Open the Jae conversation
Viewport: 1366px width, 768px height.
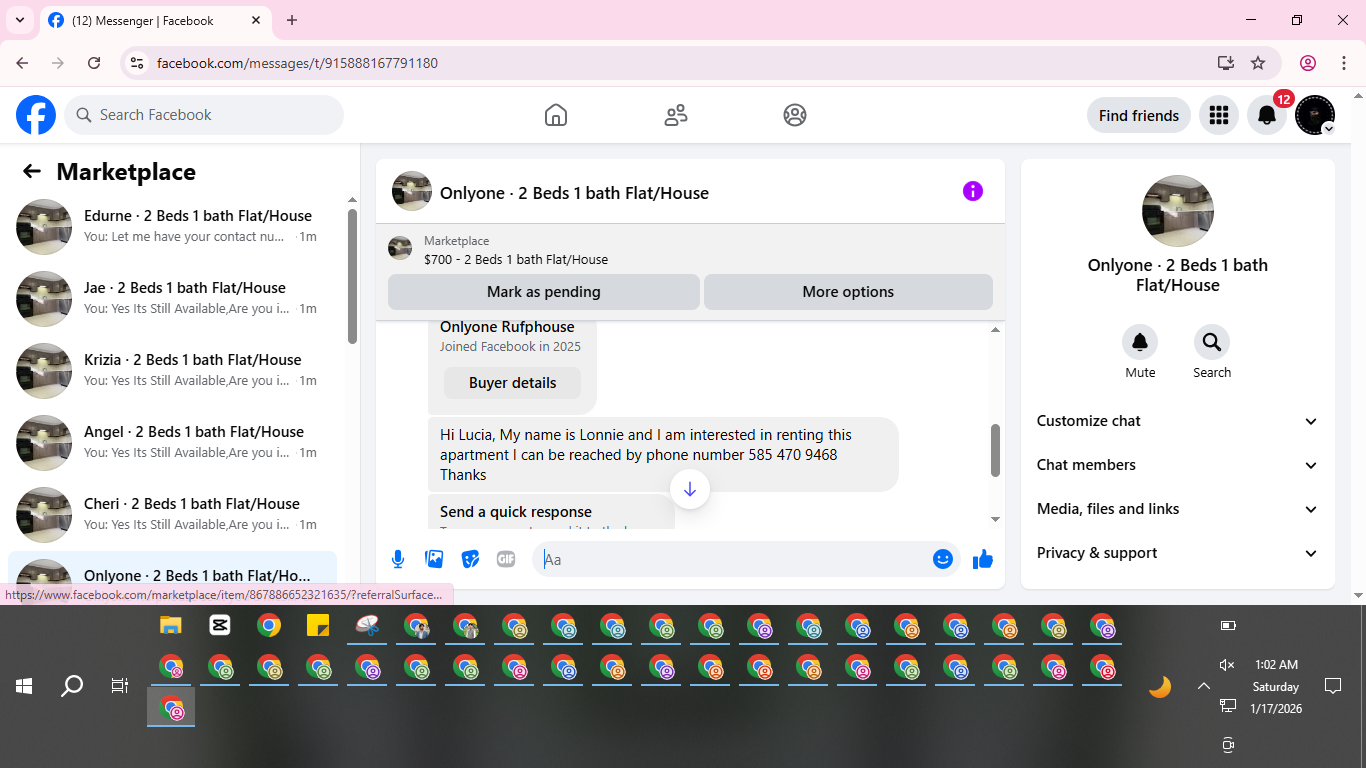click(x=172, y=298)
